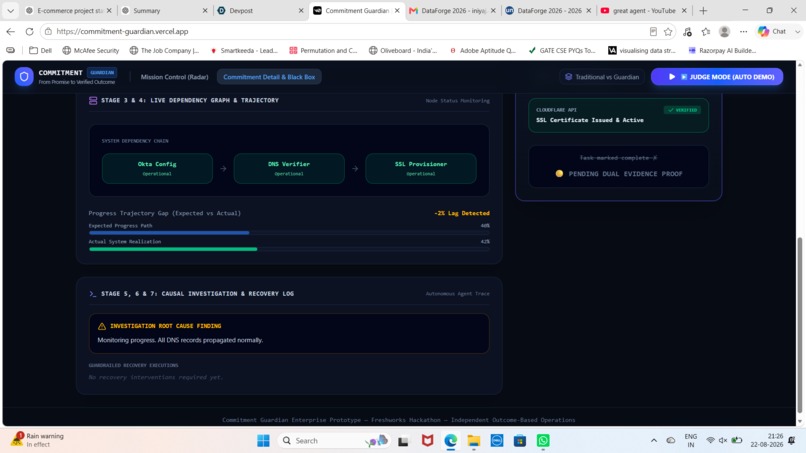Image resolution: width=806 pixels, height=453 pixels.
Task: Click the warning triangle on root cause finding
Action: (102, 326)
